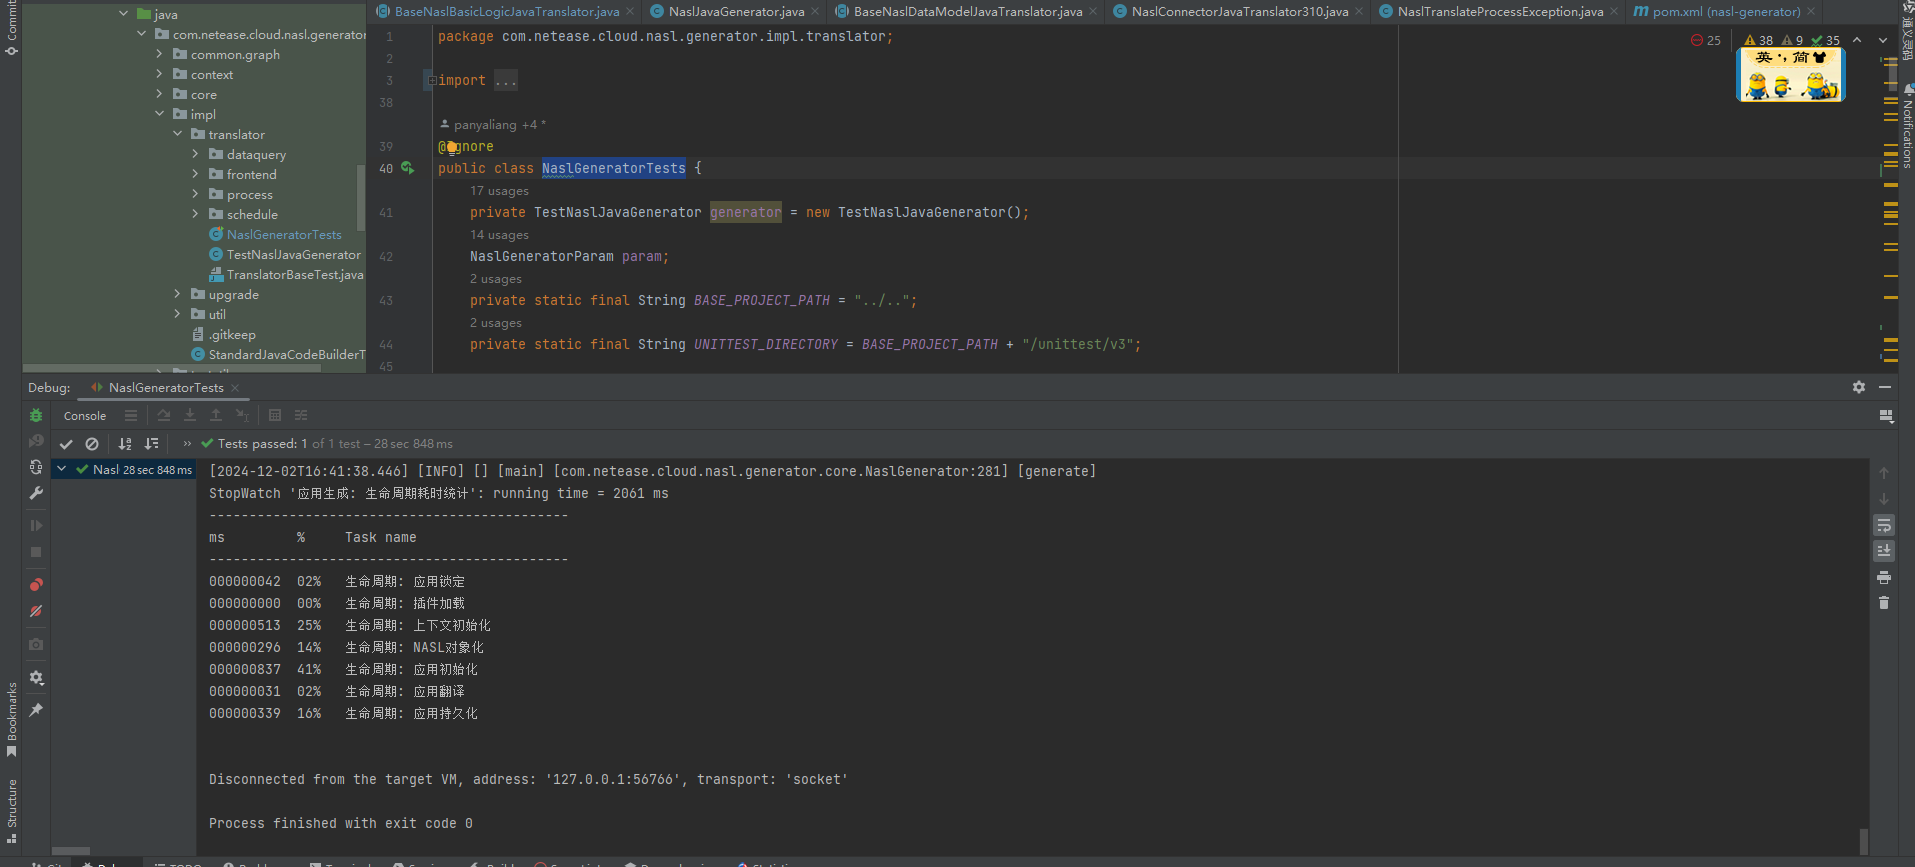Collapse the translator folder
This screenshot has width=1915, height=867.
(177, 134)
